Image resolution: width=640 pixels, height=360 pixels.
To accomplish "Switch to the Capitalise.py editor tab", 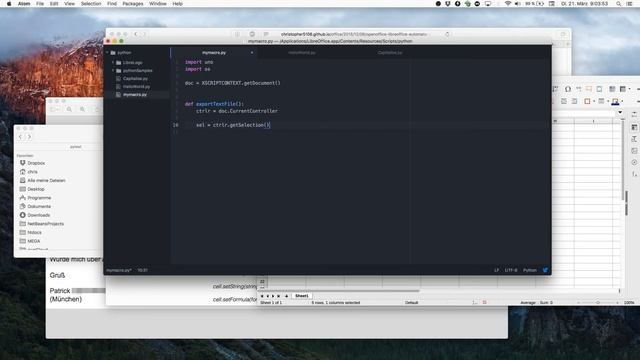I will click(390, 53).
